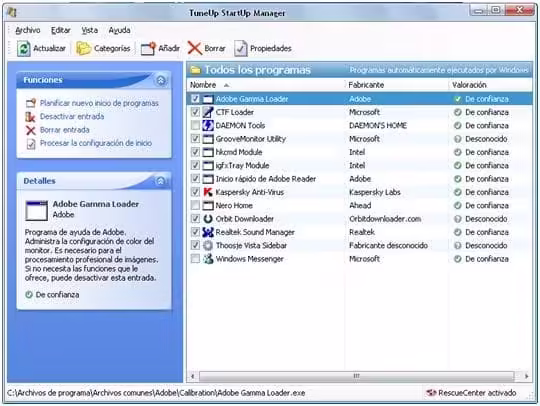540x406 pixels.
Task: Uncheck the CTF Loader checkbox
Action: 195,112
